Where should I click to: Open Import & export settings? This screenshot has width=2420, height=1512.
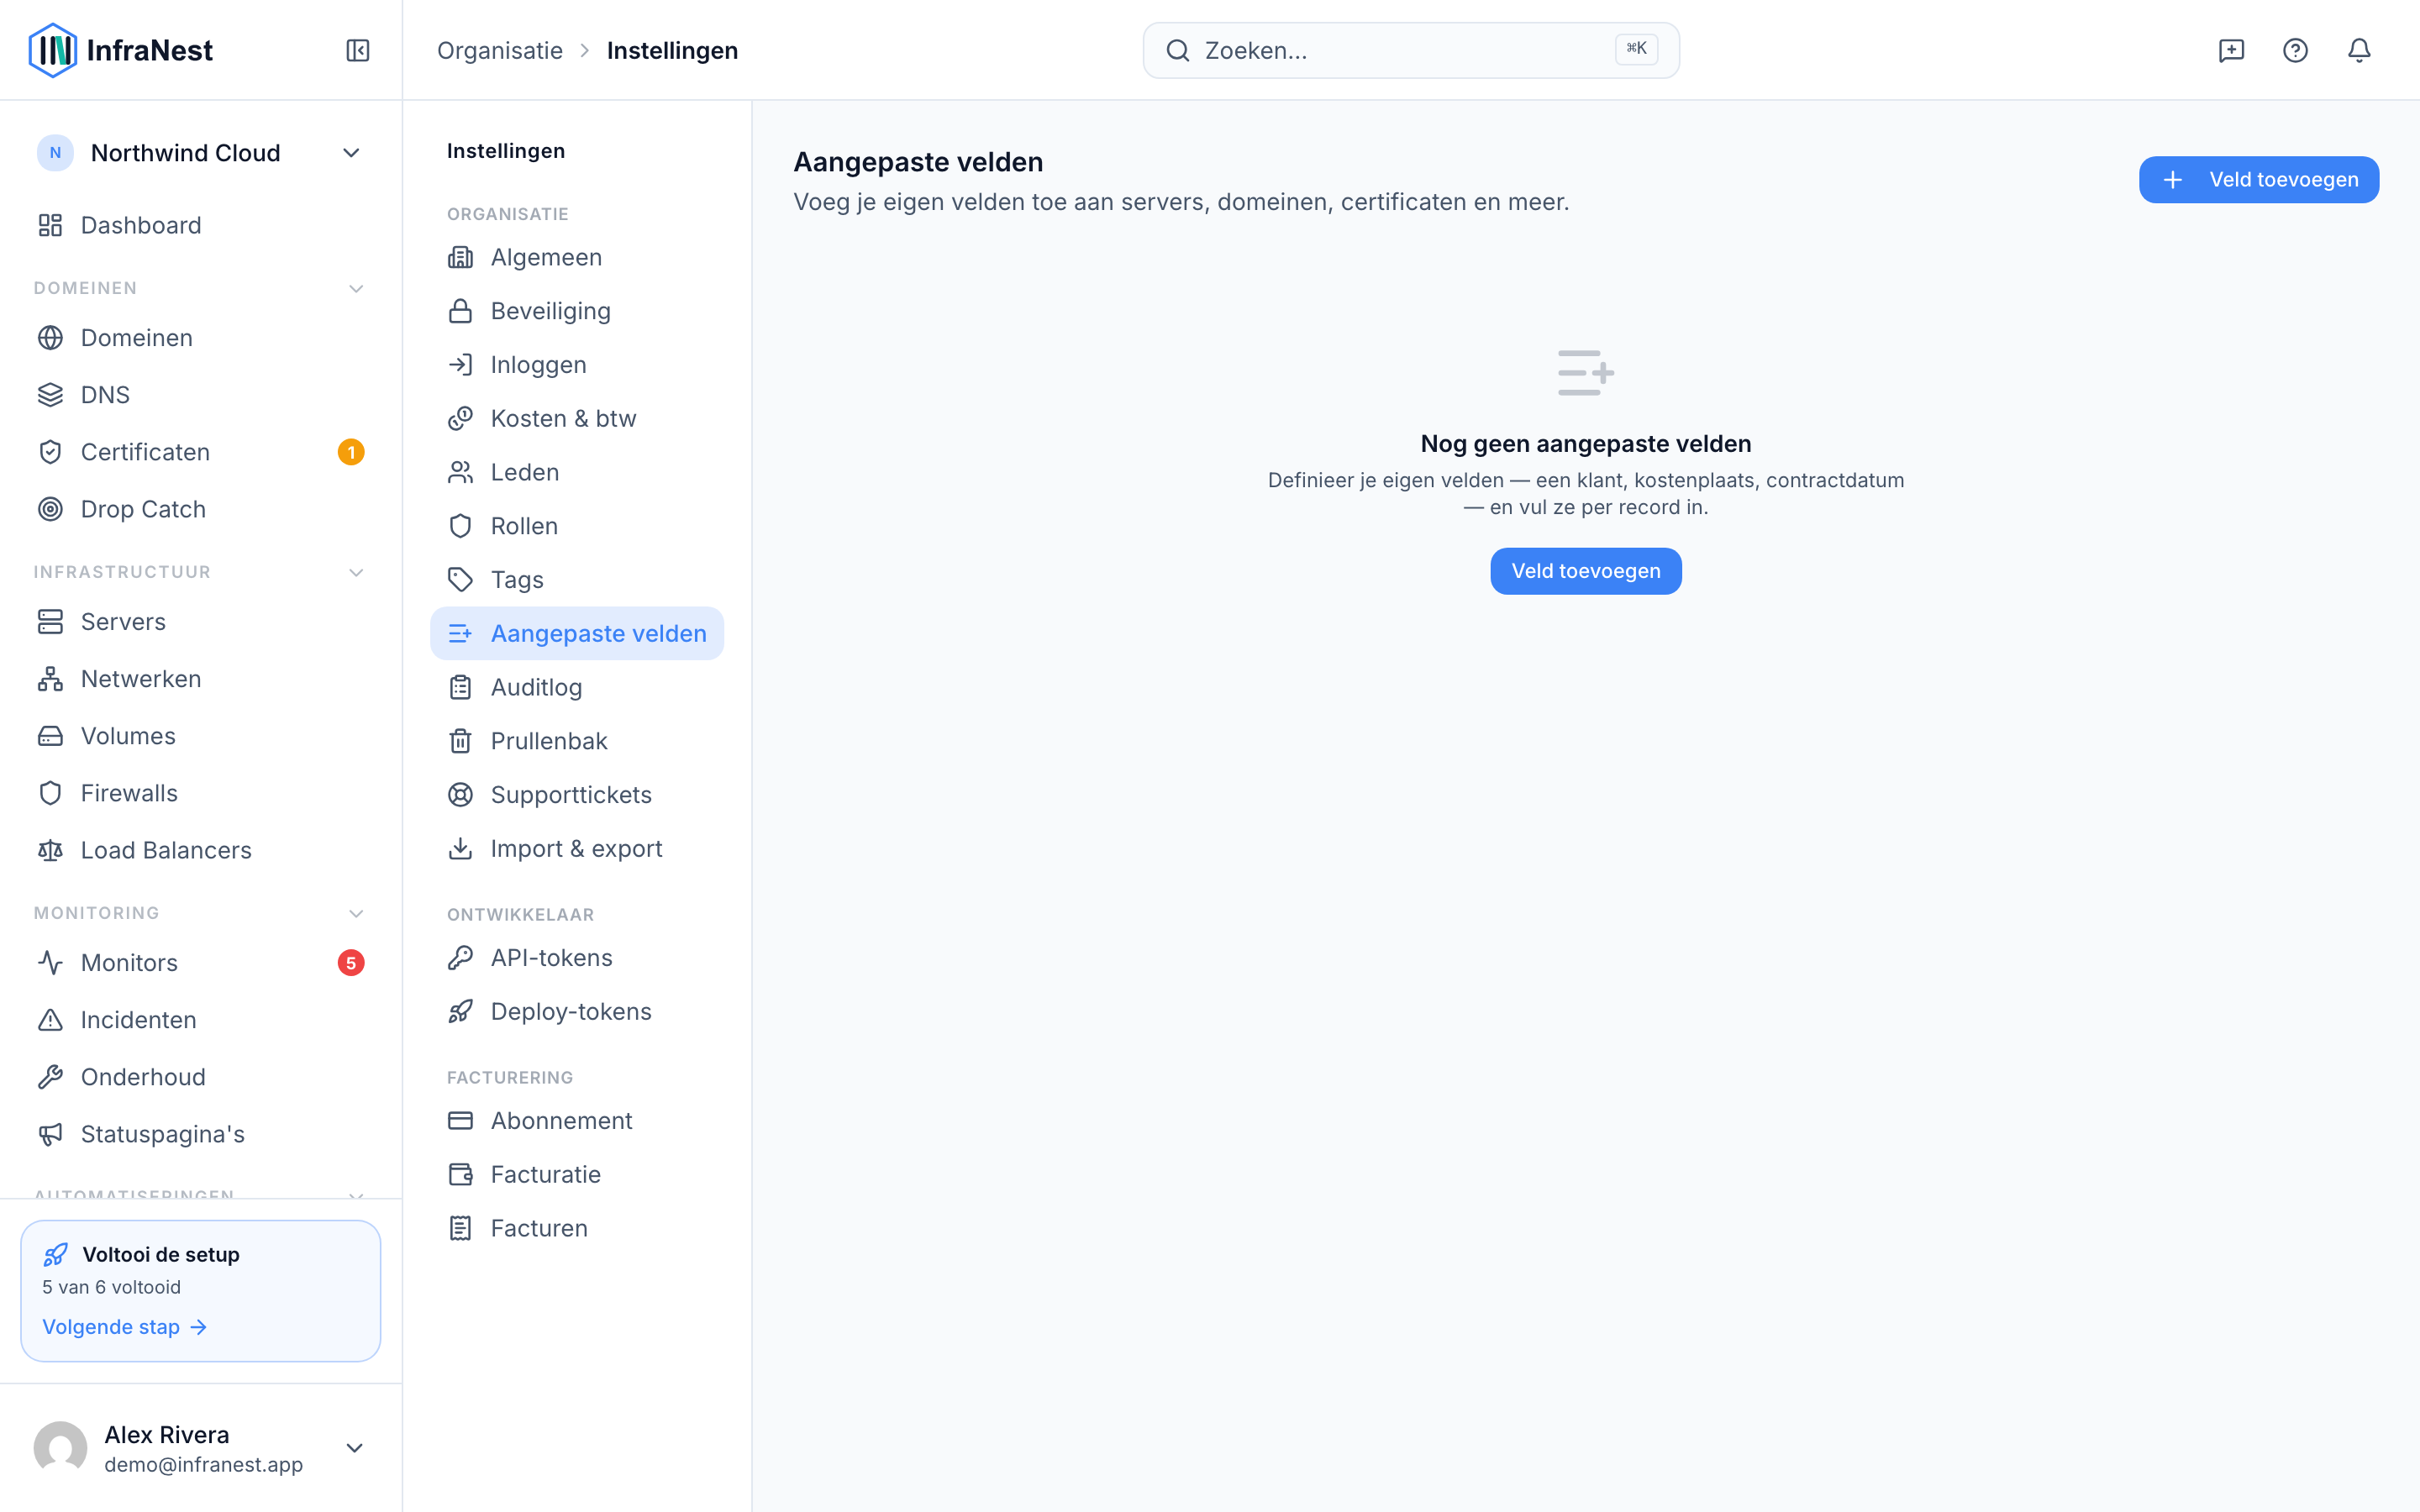(577, 849)
